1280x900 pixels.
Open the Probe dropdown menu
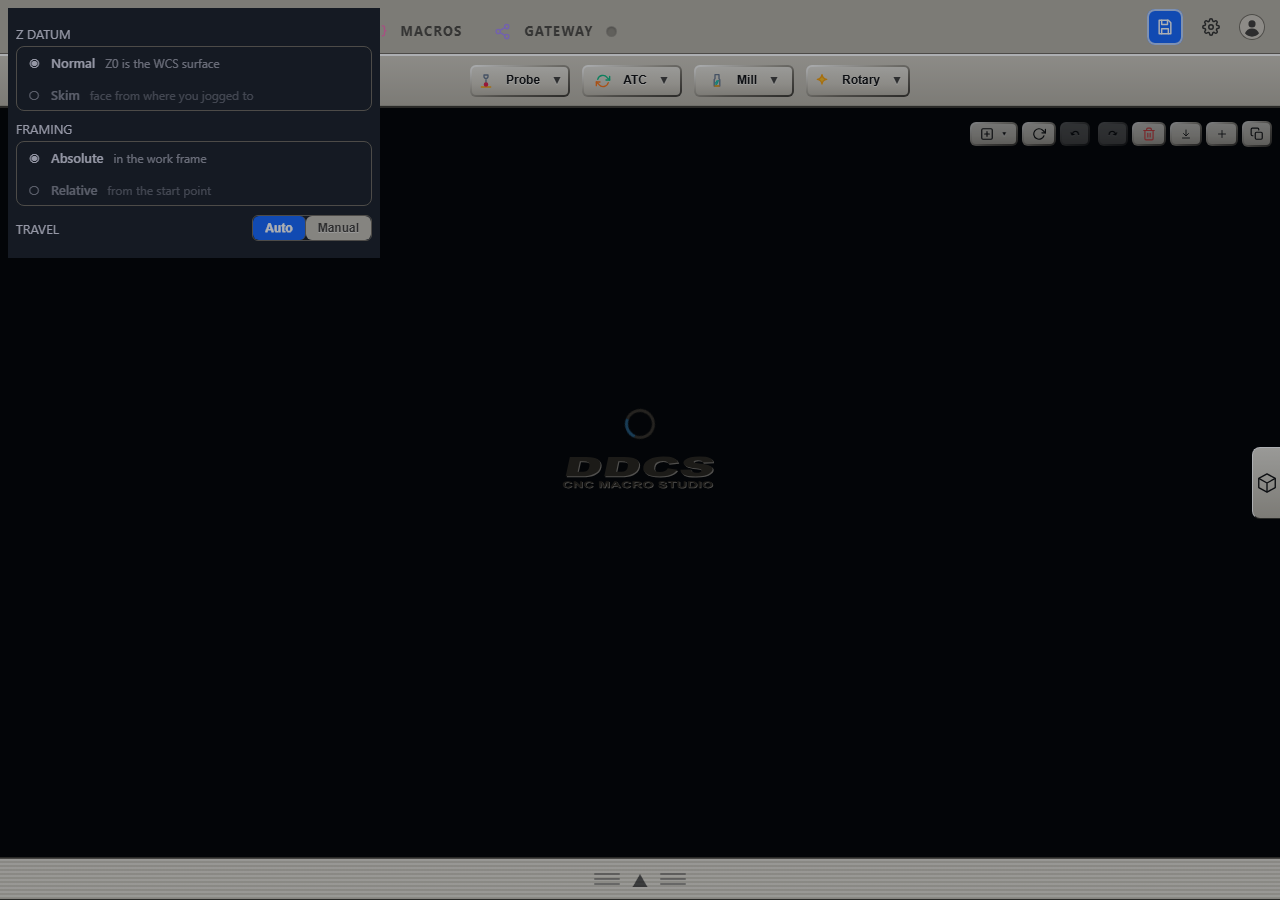(x=520, y=80)
